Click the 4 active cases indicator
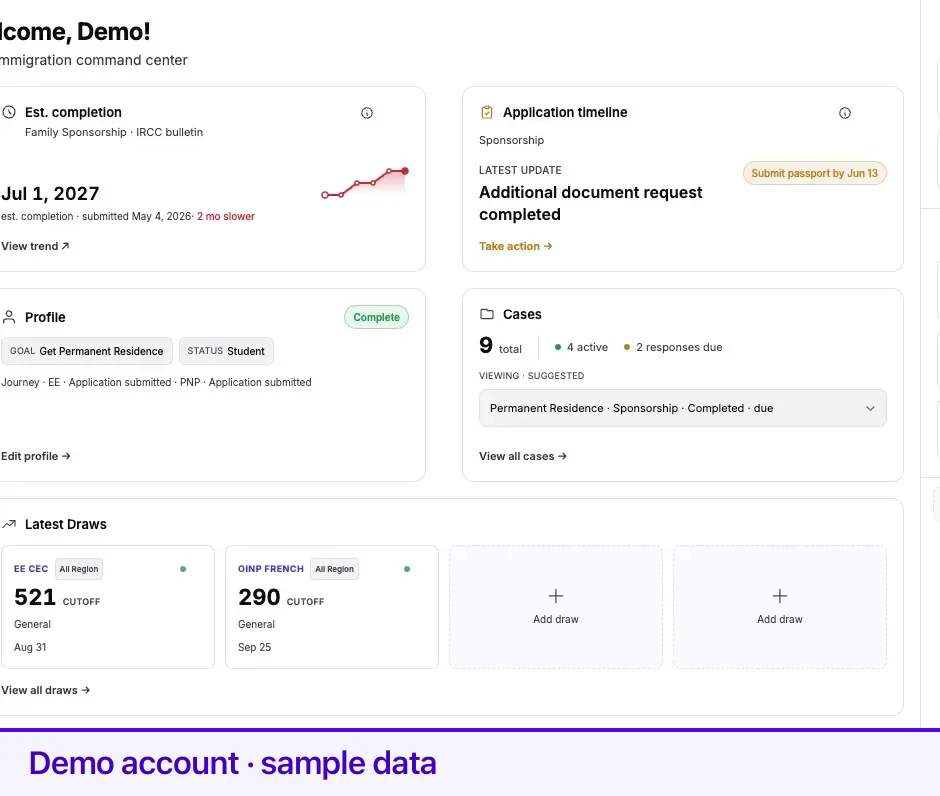Image resolution: width=940 pixels, height=796 pixels. click(x=582, y=347)
